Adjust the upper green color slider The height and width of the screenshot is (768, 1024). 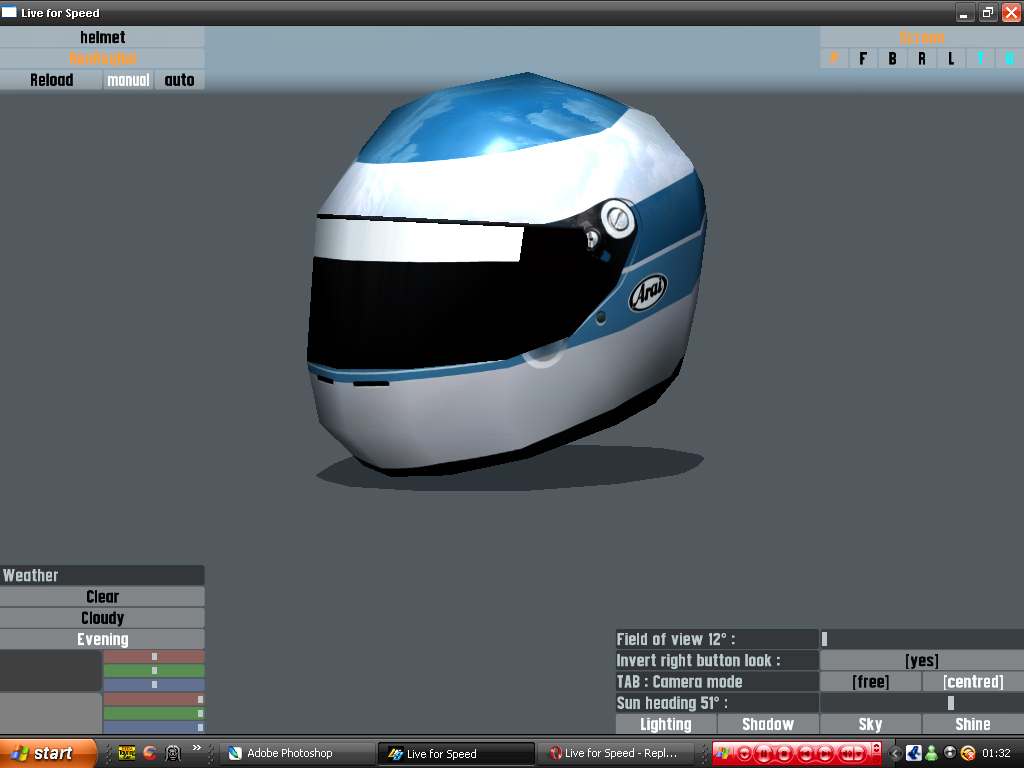coord(154,671)
